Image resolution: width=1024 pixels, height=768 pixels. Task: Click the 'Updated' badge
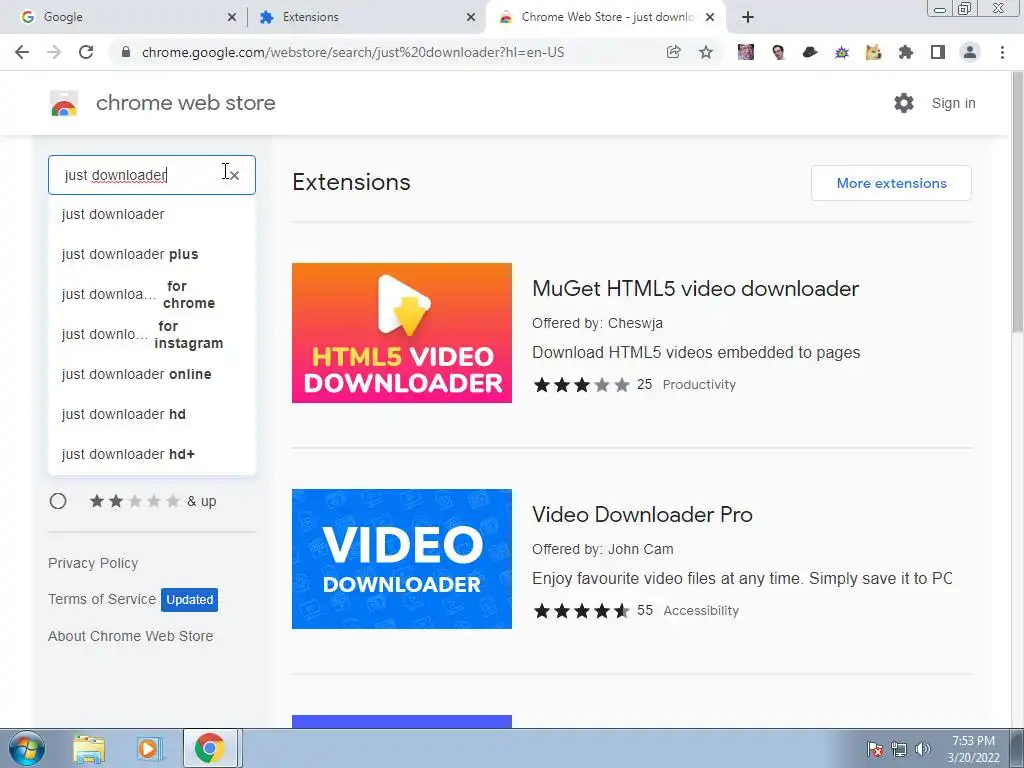click(x=189, y=600)
